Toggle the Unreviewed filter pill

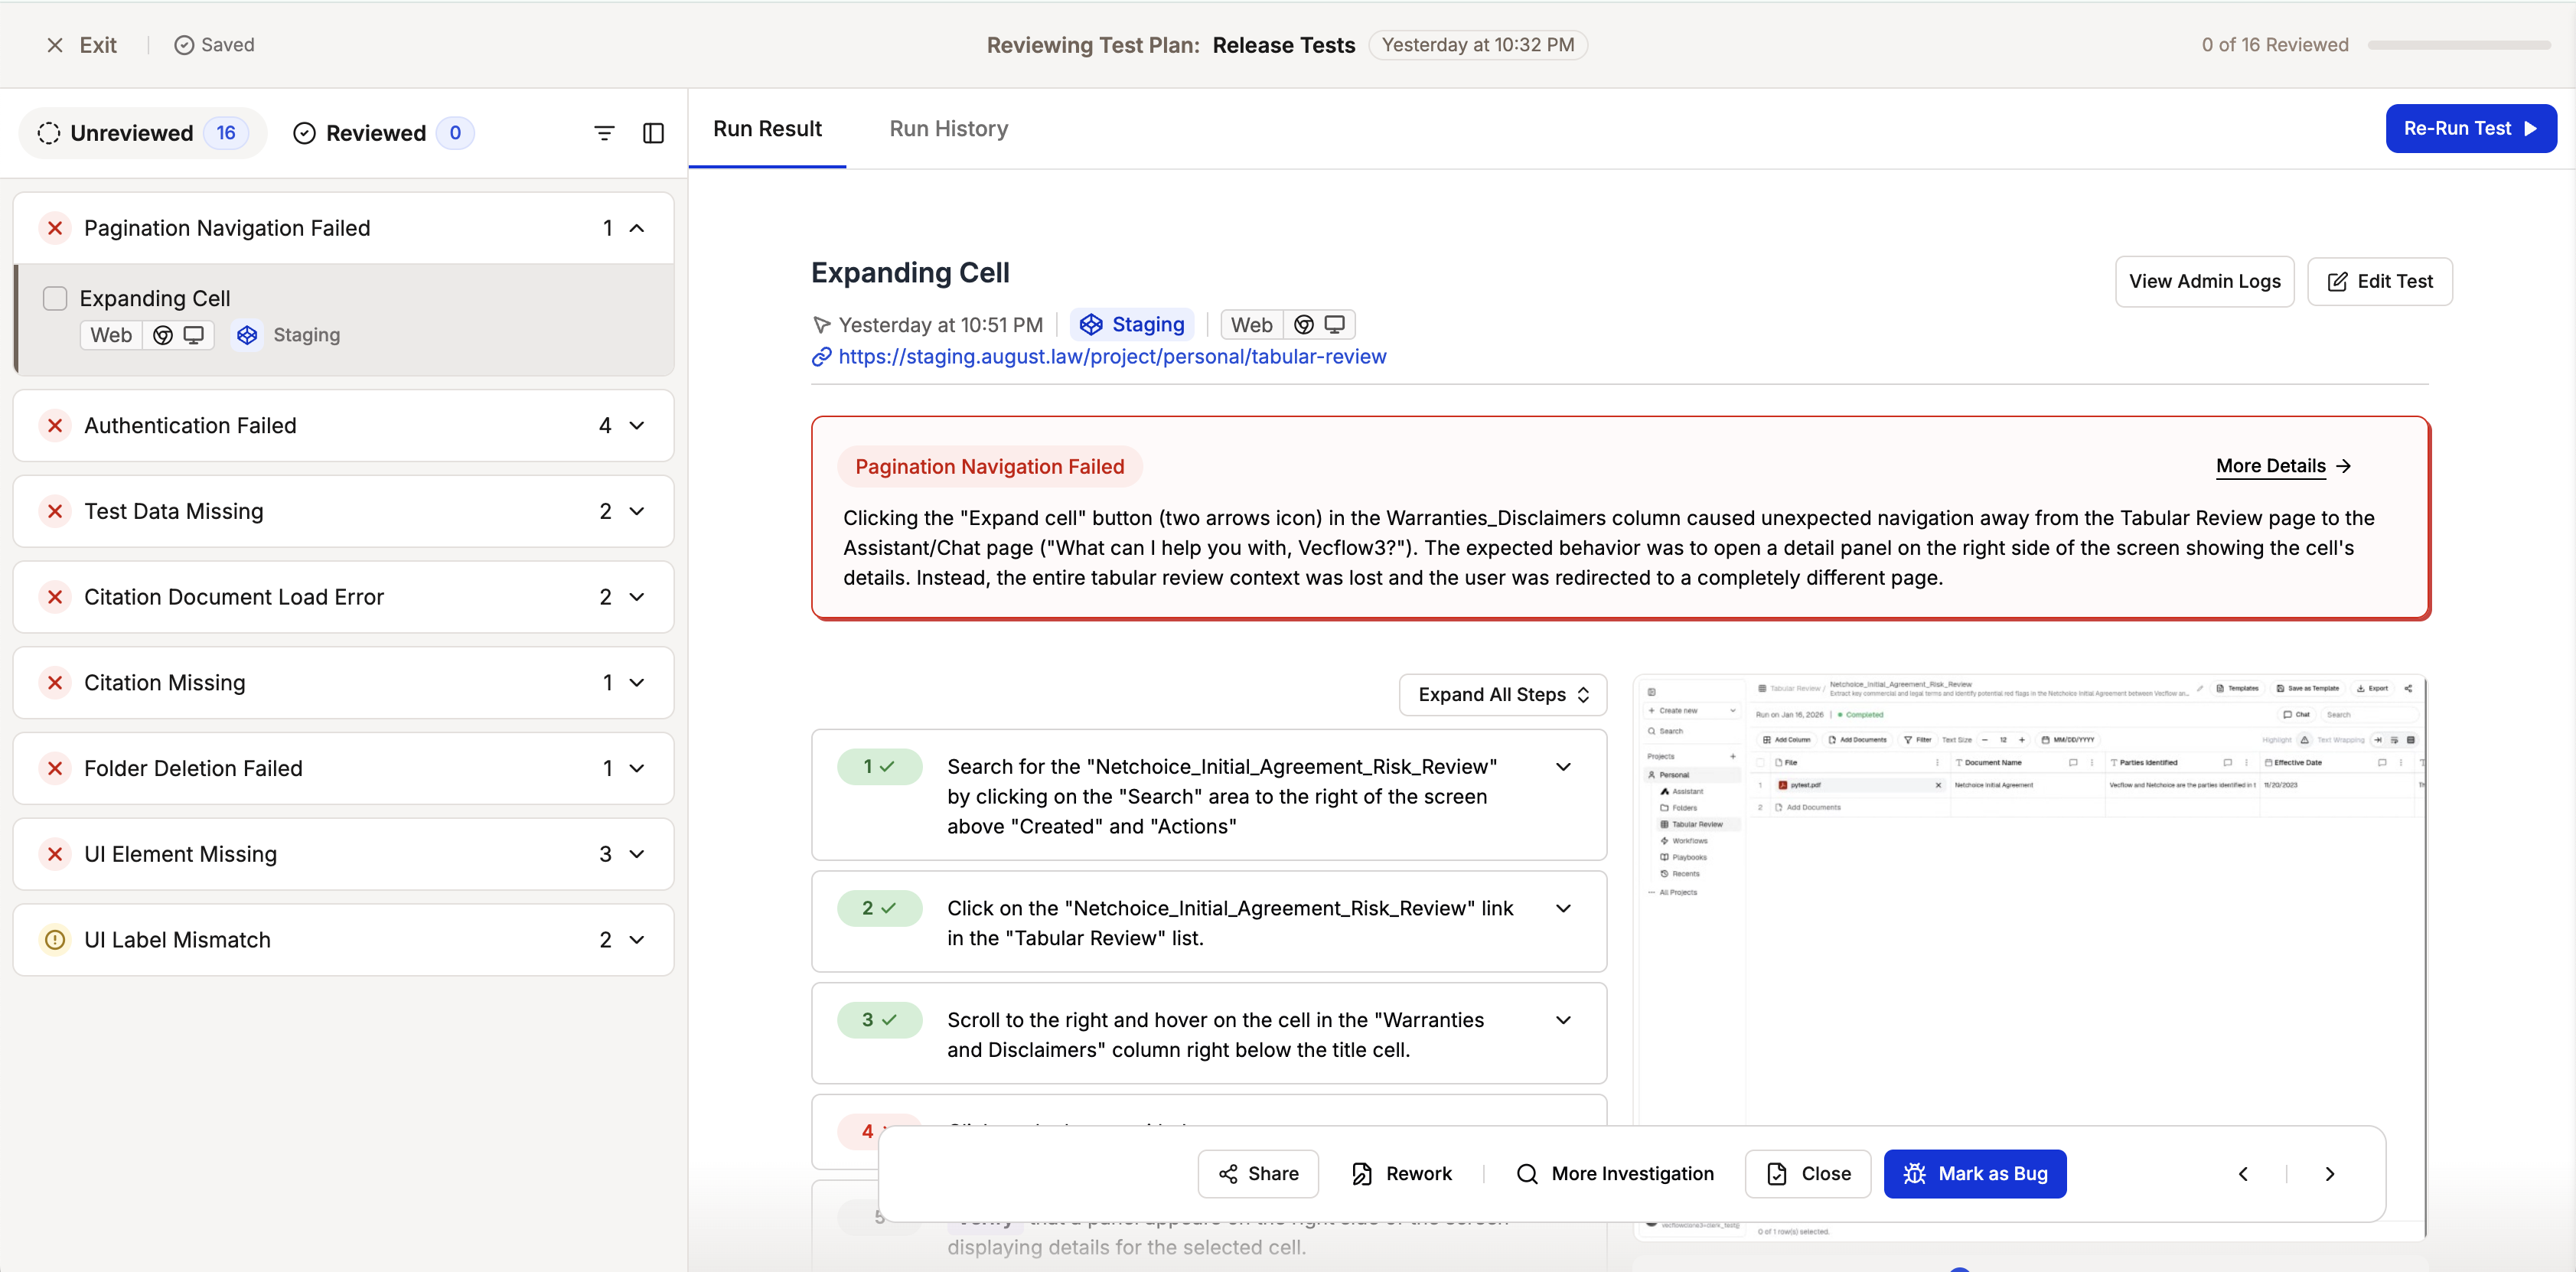(x=142, y=132)
